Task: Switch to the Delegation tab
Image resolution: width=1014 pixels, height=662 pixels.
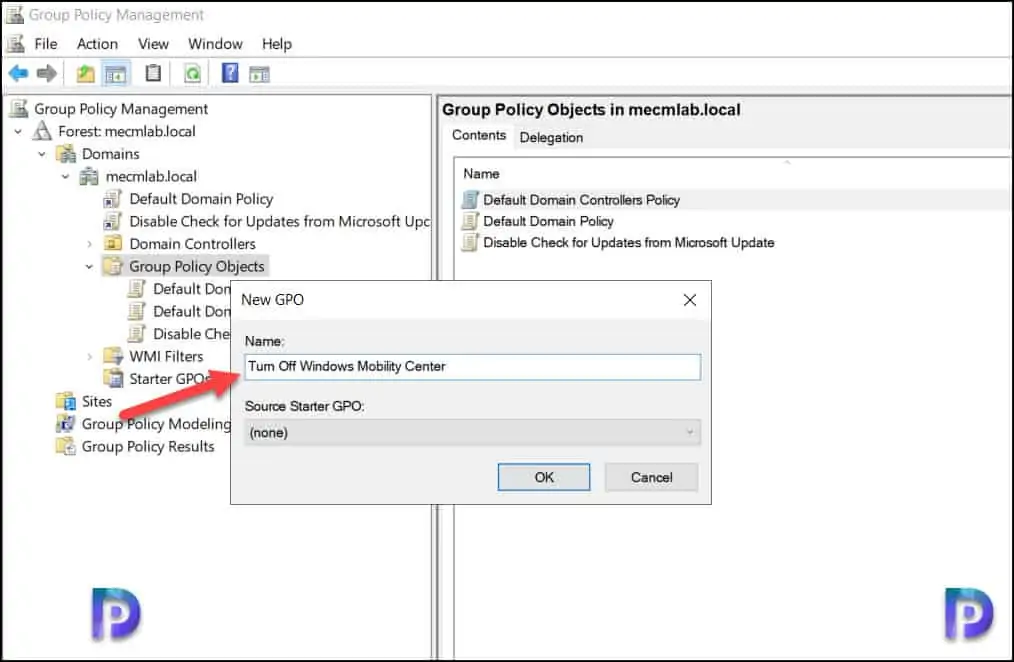Action: (551, 137)
